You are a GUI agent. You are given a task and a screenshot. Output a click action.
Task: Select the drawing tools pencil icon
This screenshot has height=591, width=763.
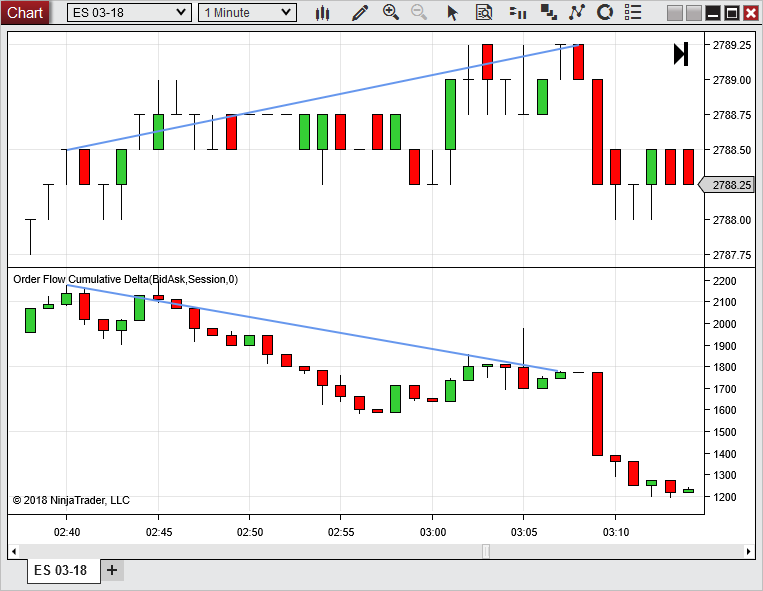[360, 13]
